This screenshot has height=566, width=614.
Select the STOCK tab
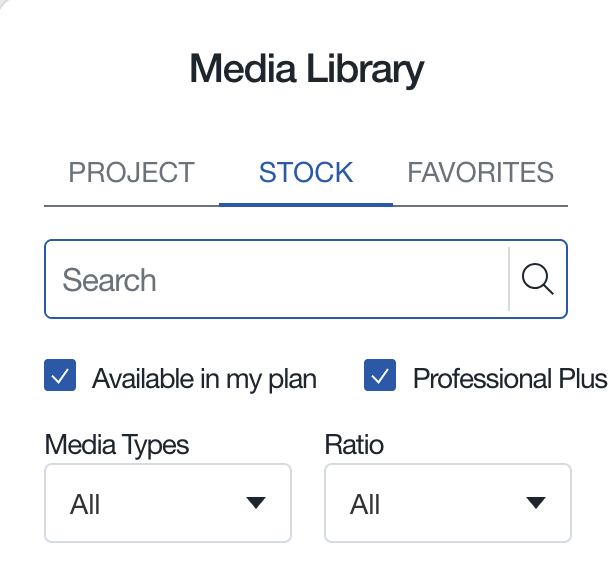point(306,172)
